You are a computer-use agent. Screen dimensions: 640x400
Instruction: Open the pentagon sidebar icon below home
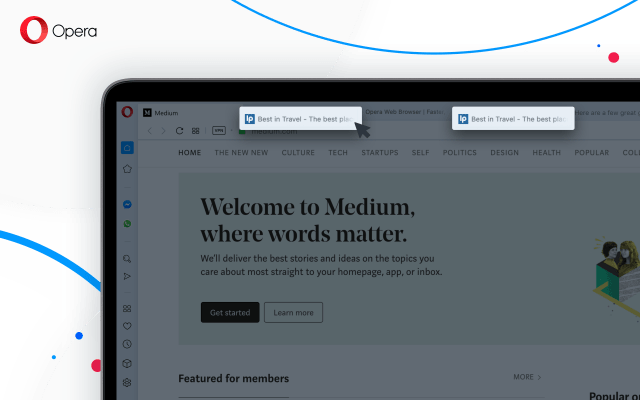click(127, 169)
